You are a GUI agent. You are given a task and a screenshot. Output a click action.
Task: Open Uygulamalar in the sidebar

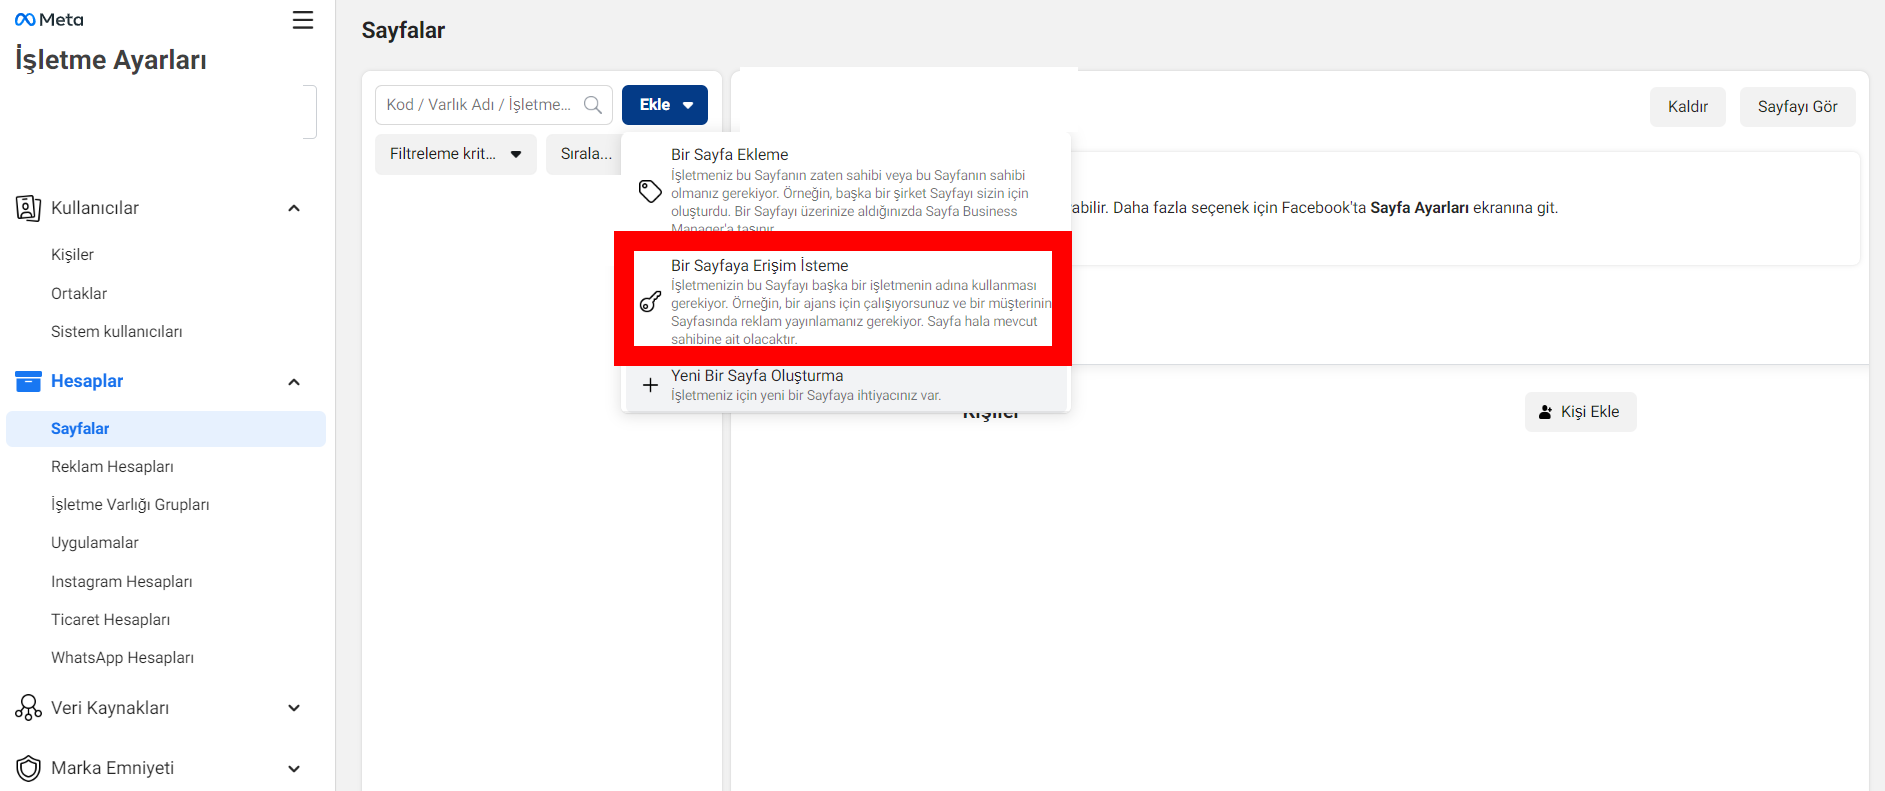pos(95,543)
